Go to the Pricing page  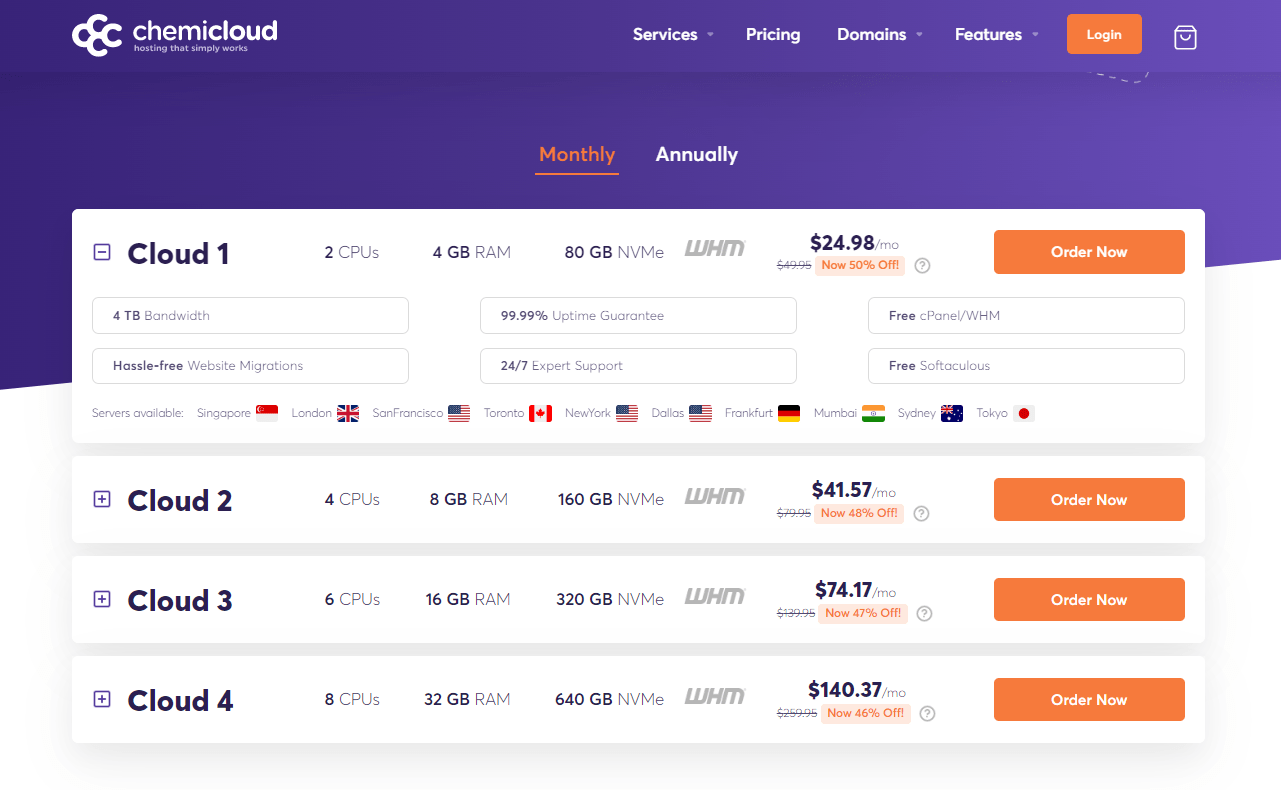(773, 34)
